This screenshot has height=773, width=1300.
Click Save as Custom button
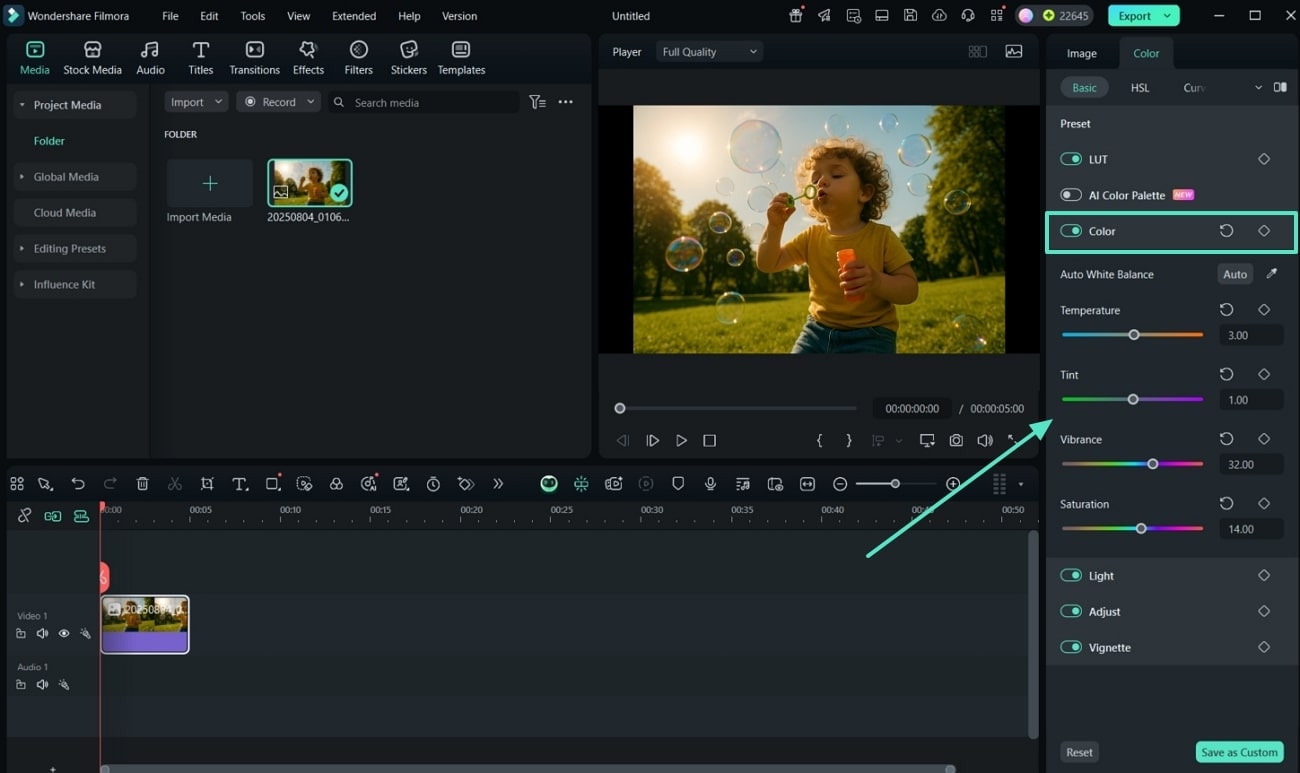tap(1239, 752)
